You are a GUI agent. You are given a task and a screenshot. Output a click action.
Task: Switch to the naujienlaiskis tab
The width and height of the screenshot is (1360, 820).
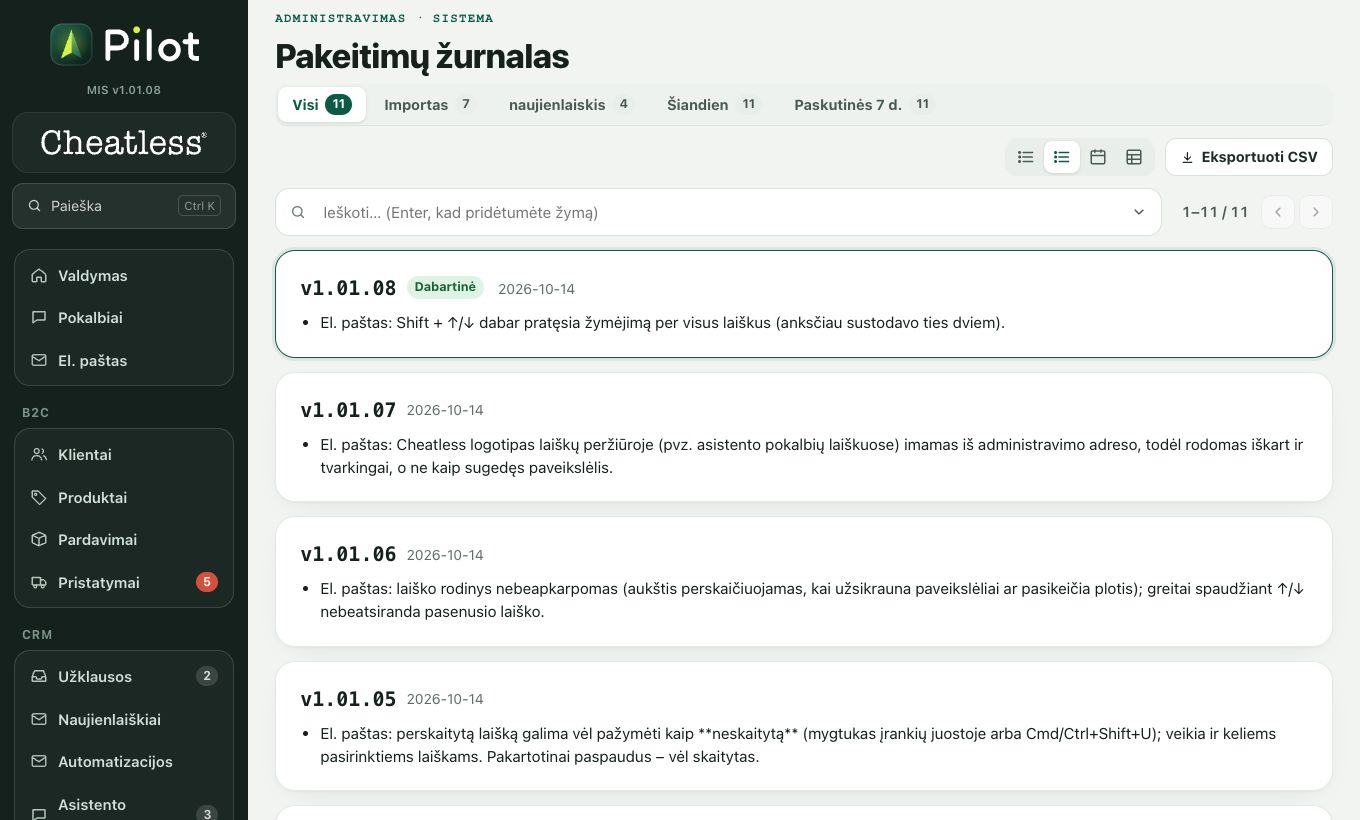tap(571, 105)
